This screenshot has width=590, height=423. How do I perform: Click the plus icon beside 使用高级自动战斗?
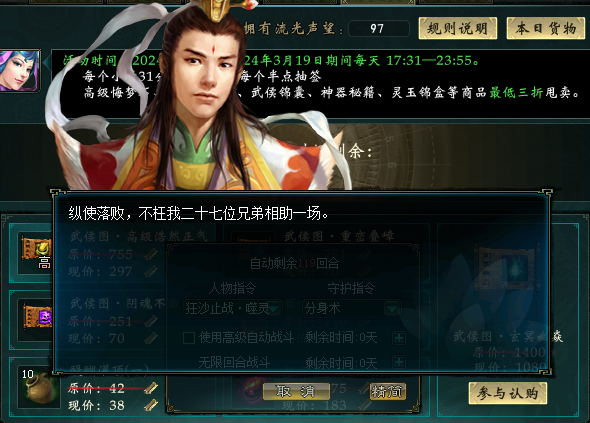coord(398,338)
